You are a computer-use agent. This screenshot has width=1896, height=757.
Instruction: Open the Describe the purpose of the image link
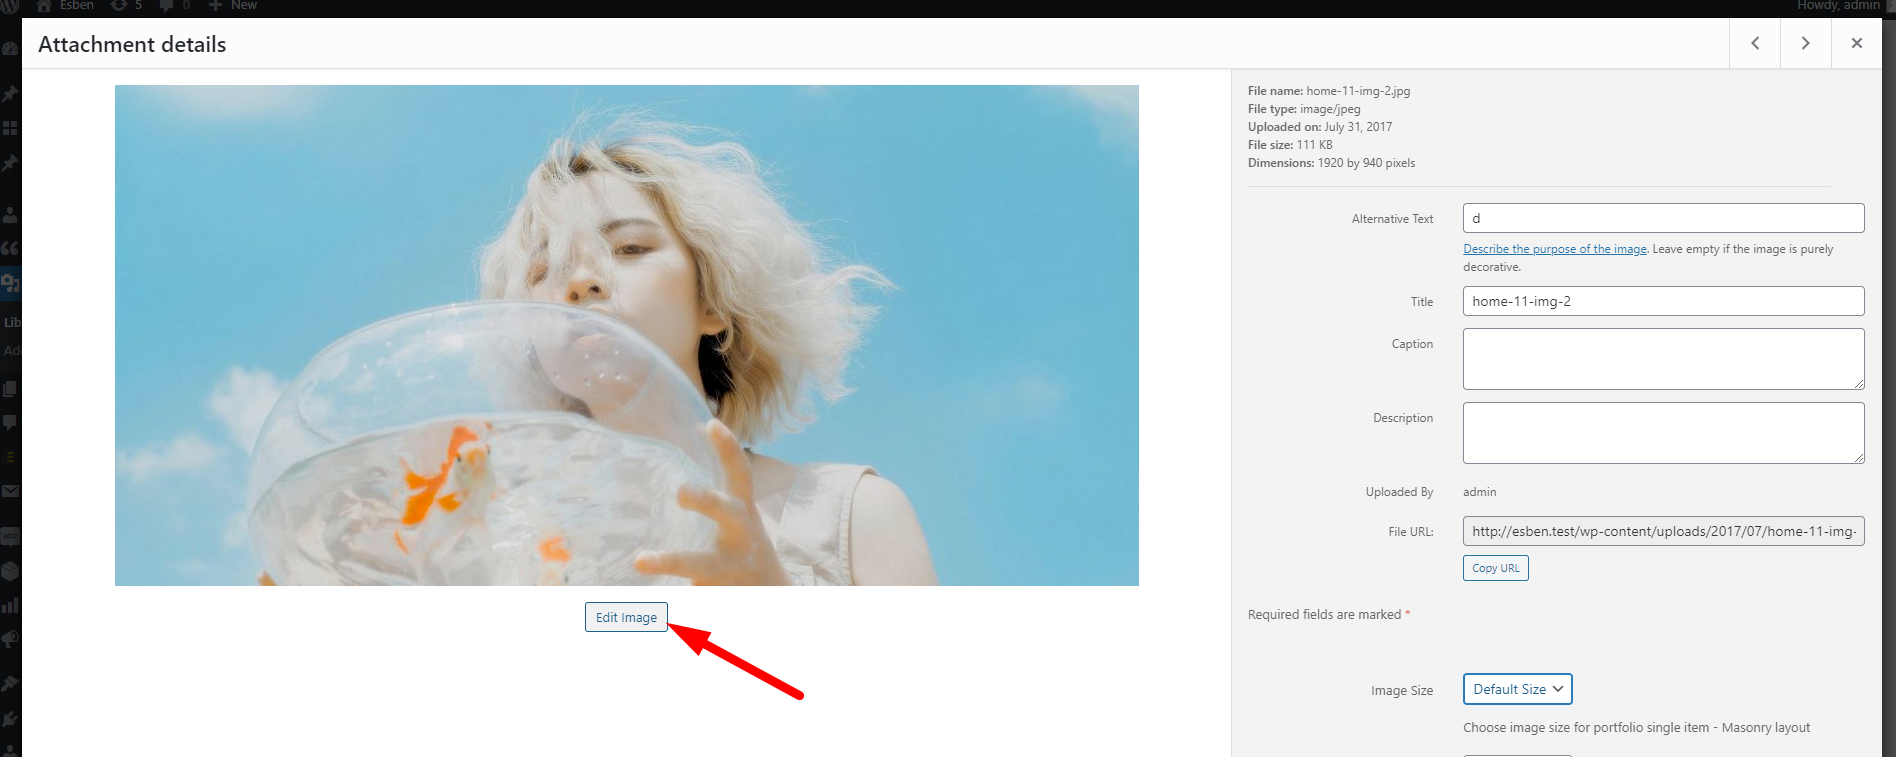[x=1555, y=249]
